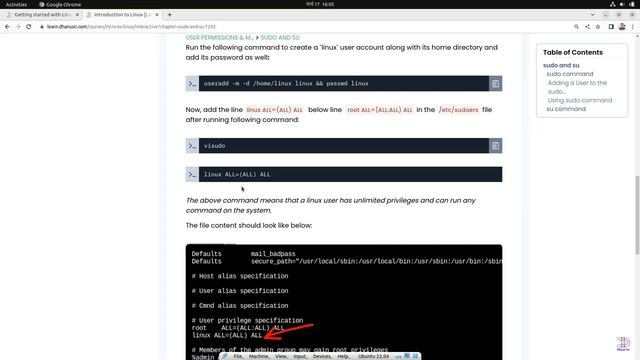Click the close icon on VirtualBox mini toolbar

(416, 356)
